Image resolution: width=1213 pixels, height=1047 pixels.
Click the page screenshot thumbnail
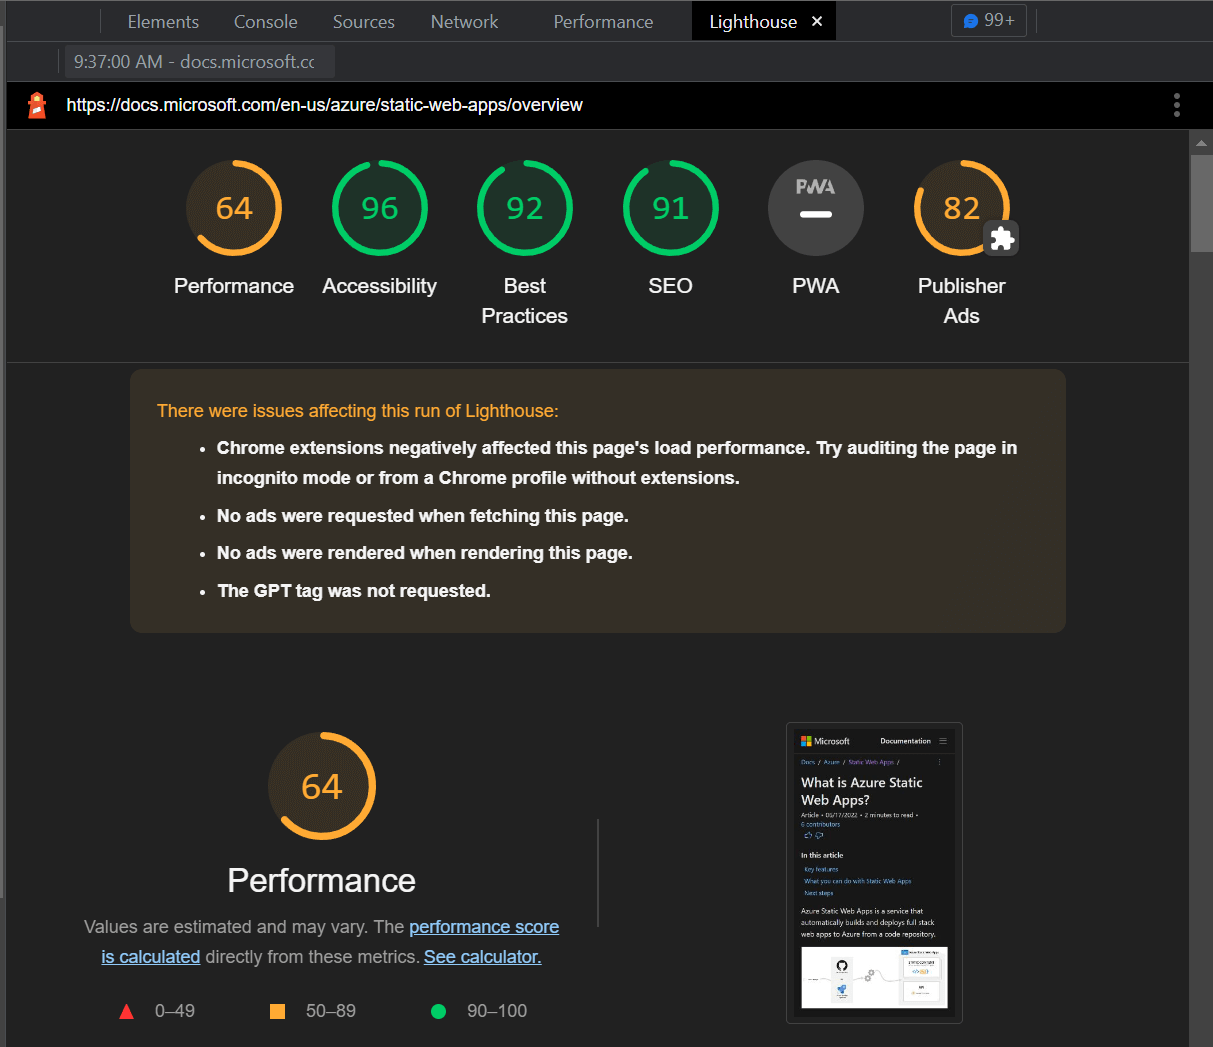click(874, 872)
